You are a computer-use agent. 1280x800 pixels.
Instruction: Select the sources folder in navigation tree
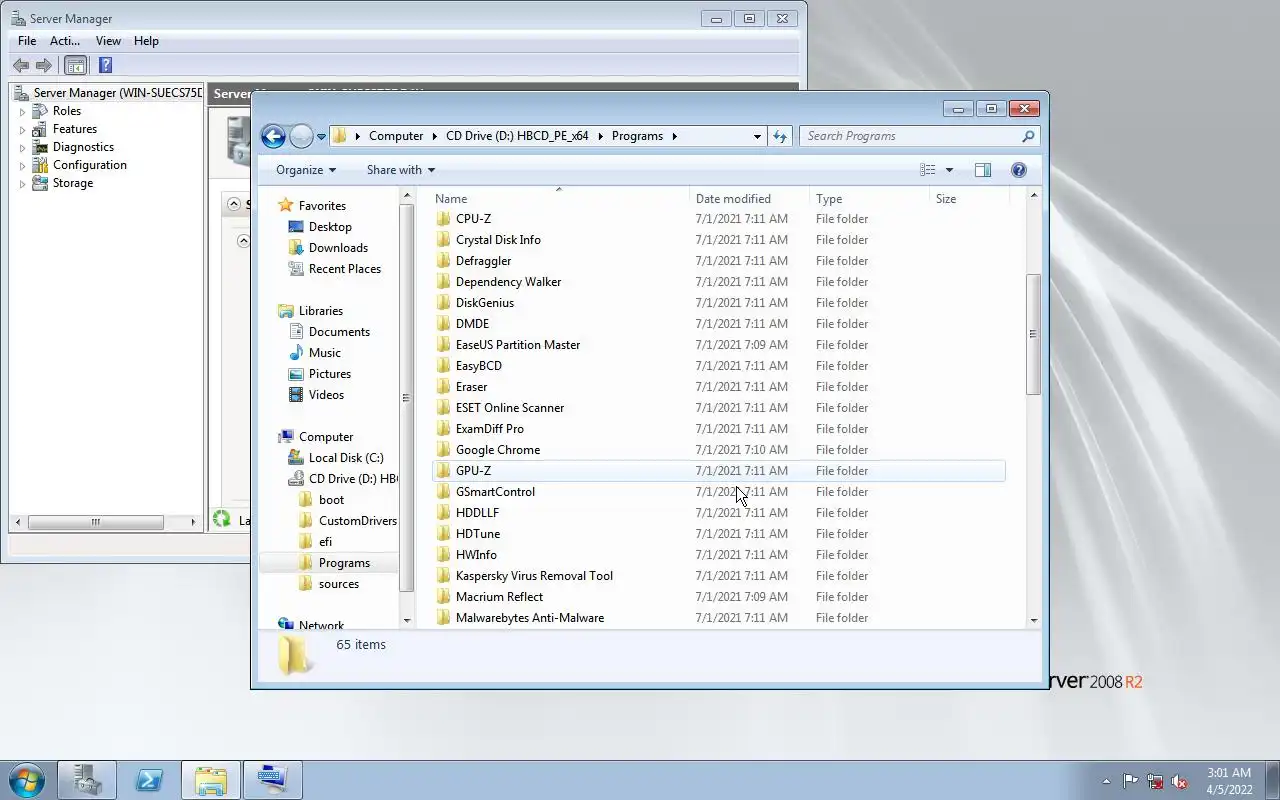339,584
